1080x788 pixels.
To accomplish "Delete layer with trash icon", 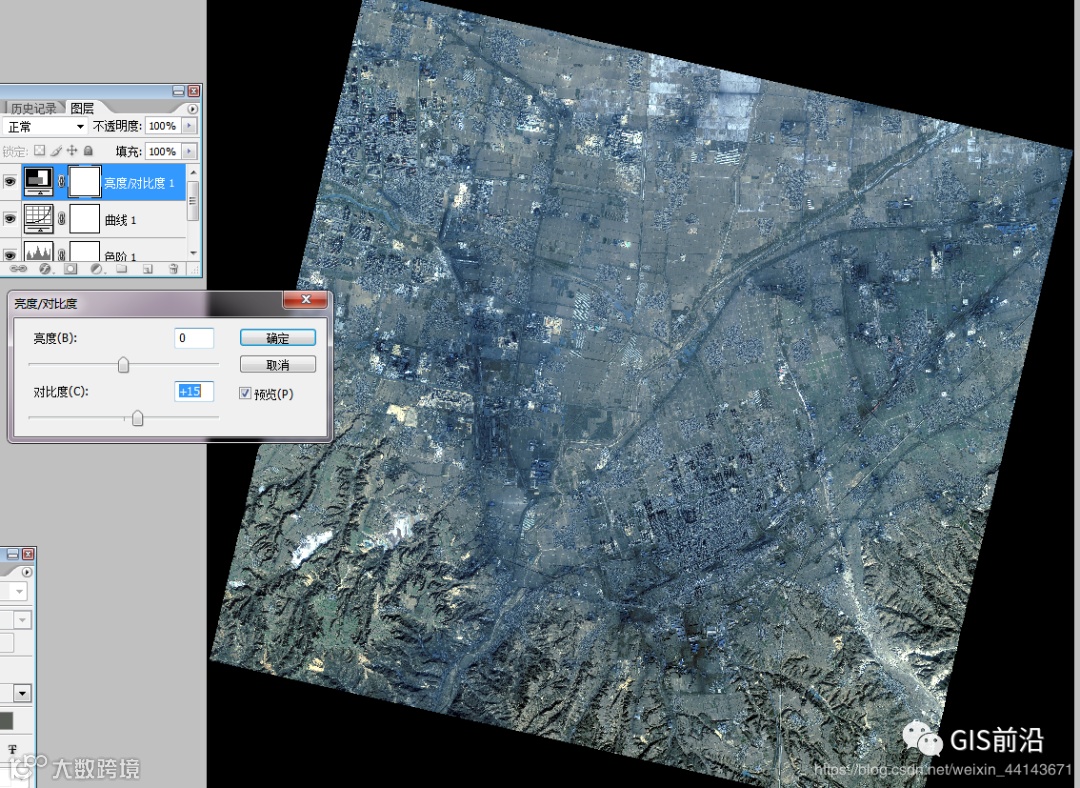I will (x=173, y=269).
